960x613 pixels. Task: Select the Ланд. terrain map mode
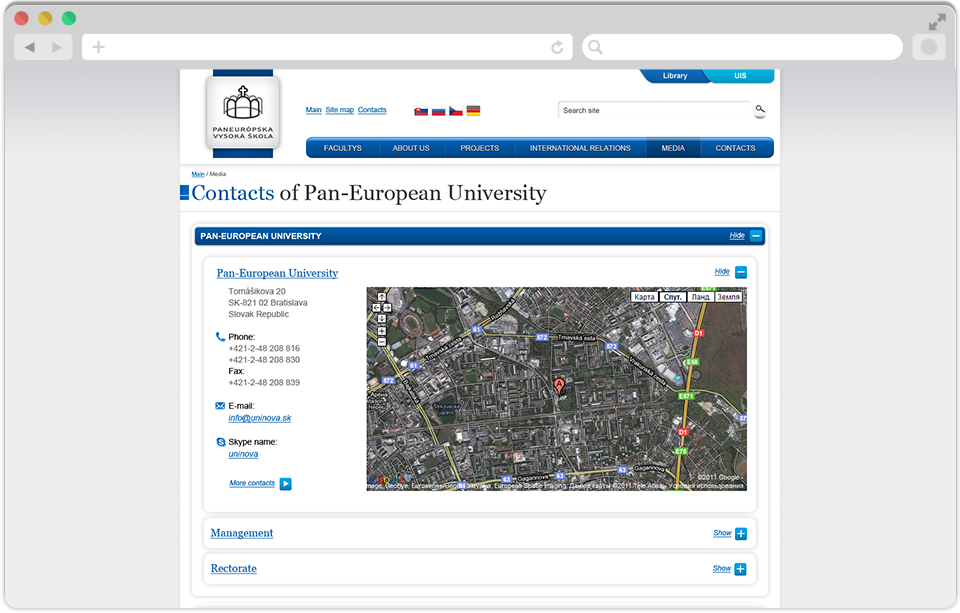(701, 297)
